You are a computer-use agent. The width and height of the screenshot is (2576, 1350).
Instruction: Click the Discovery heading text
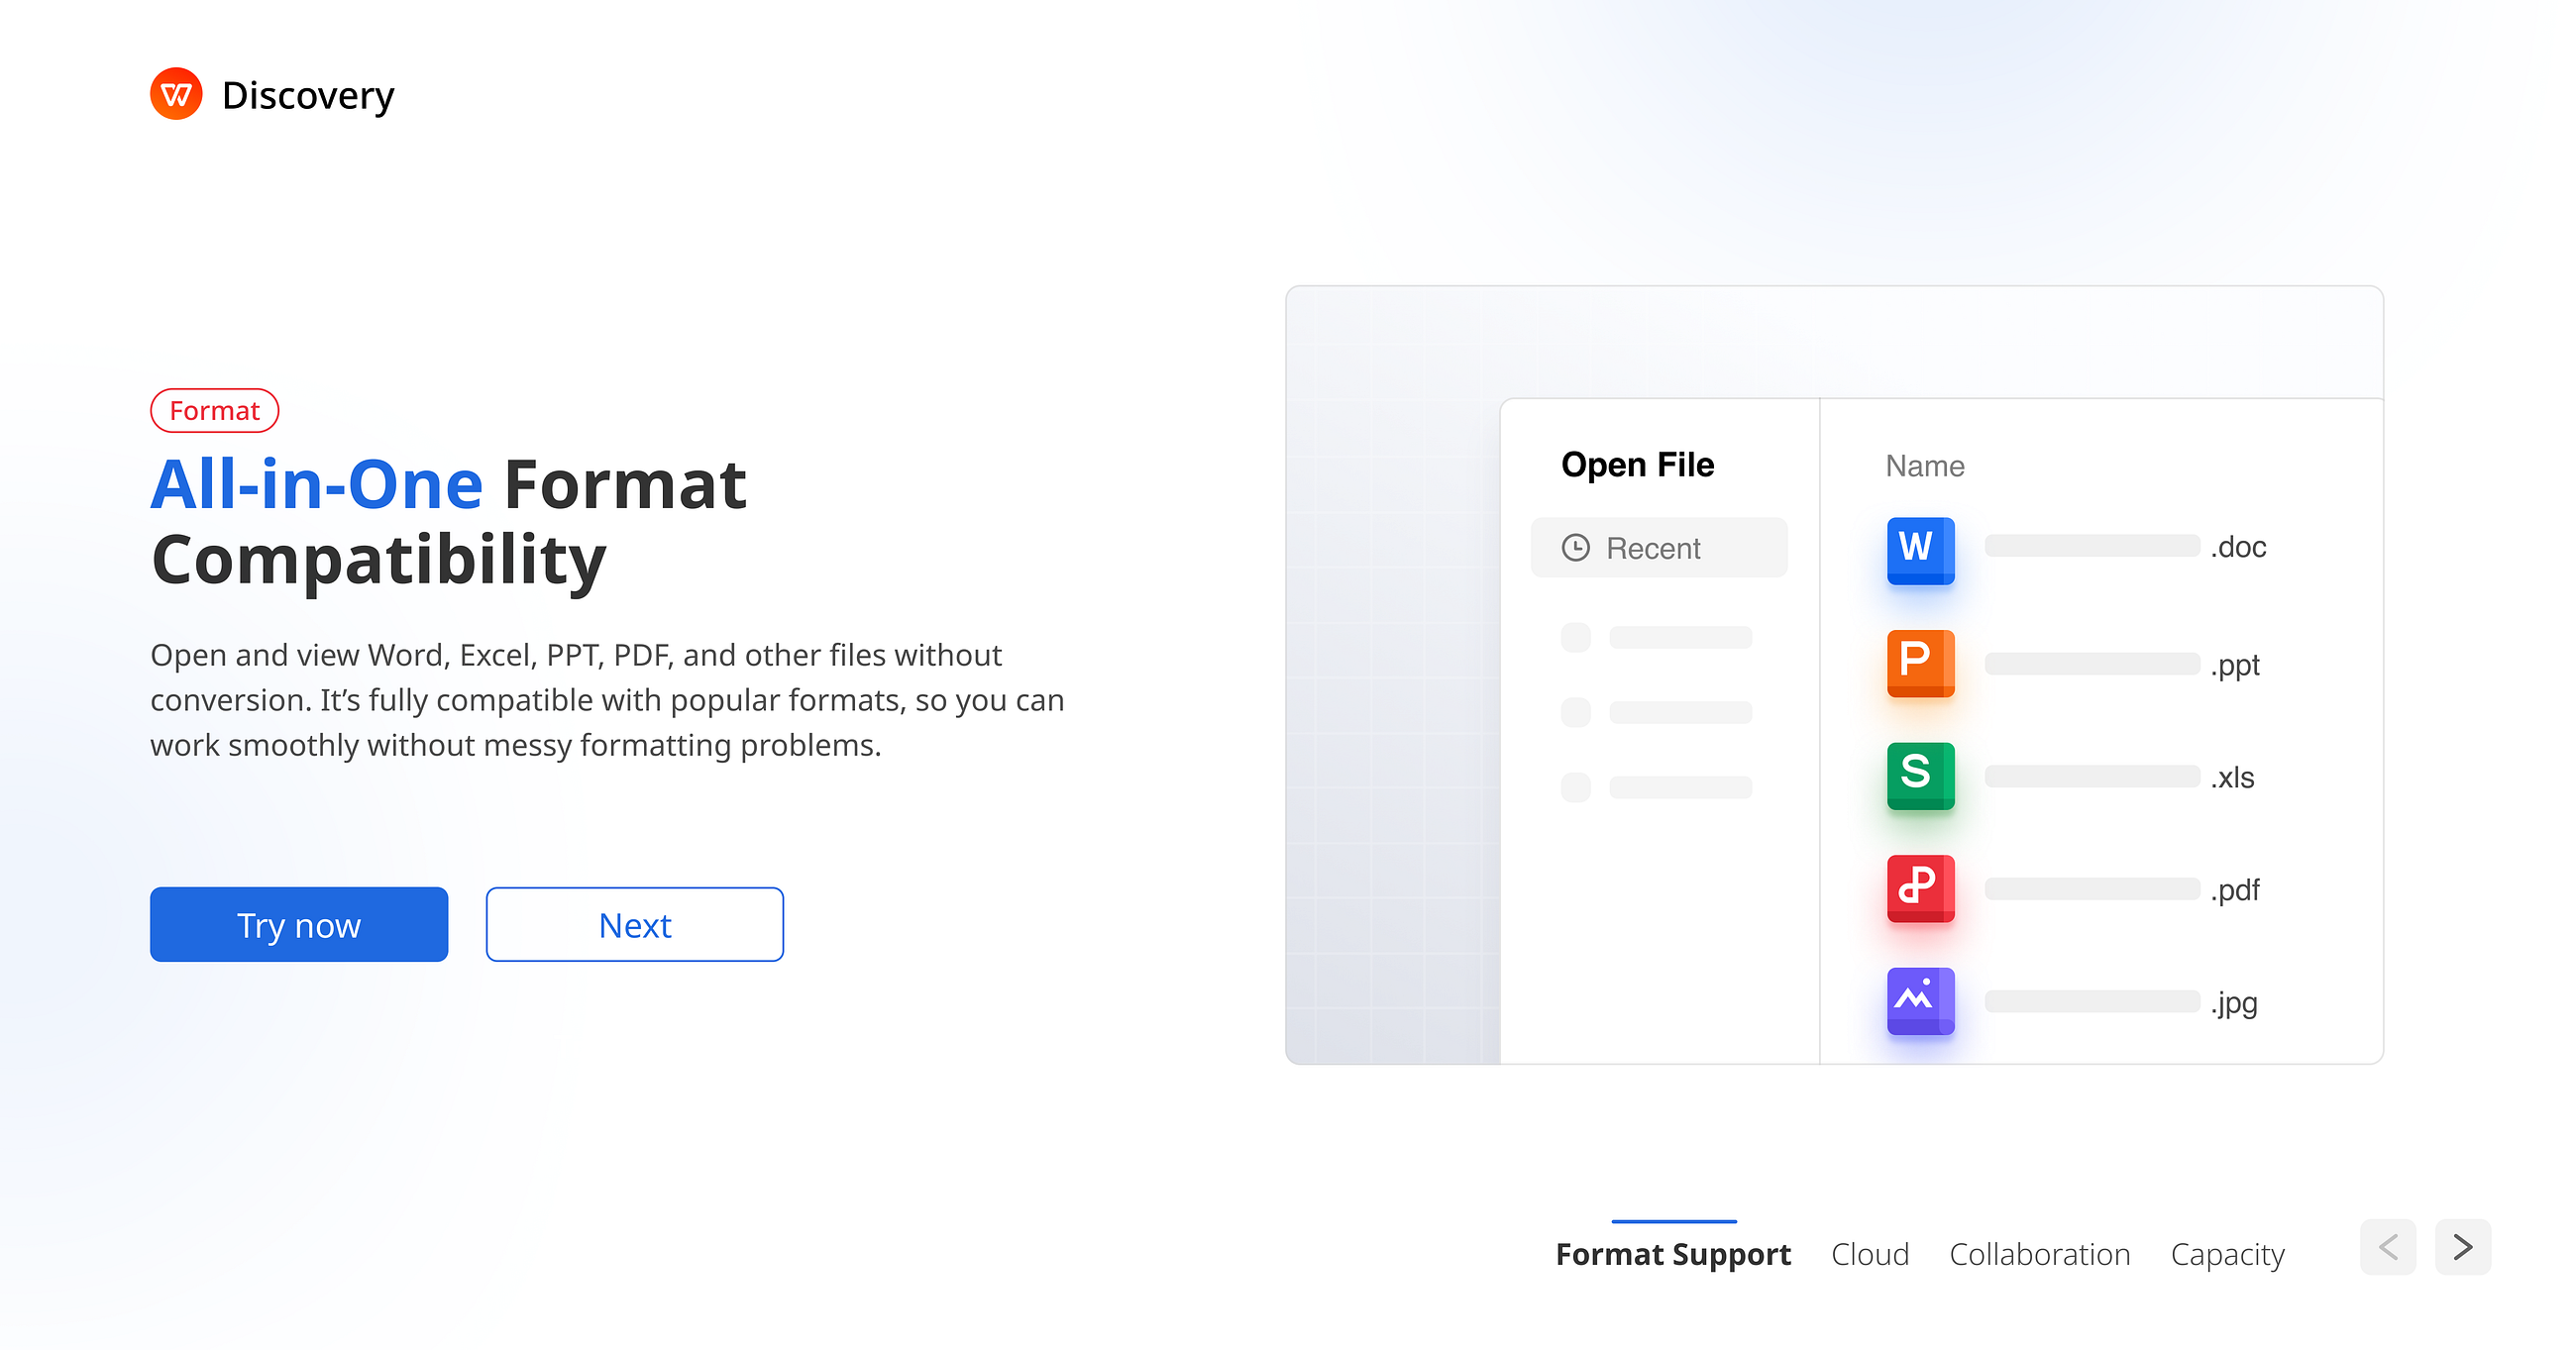pyautogui.click(x=308, y=96)
